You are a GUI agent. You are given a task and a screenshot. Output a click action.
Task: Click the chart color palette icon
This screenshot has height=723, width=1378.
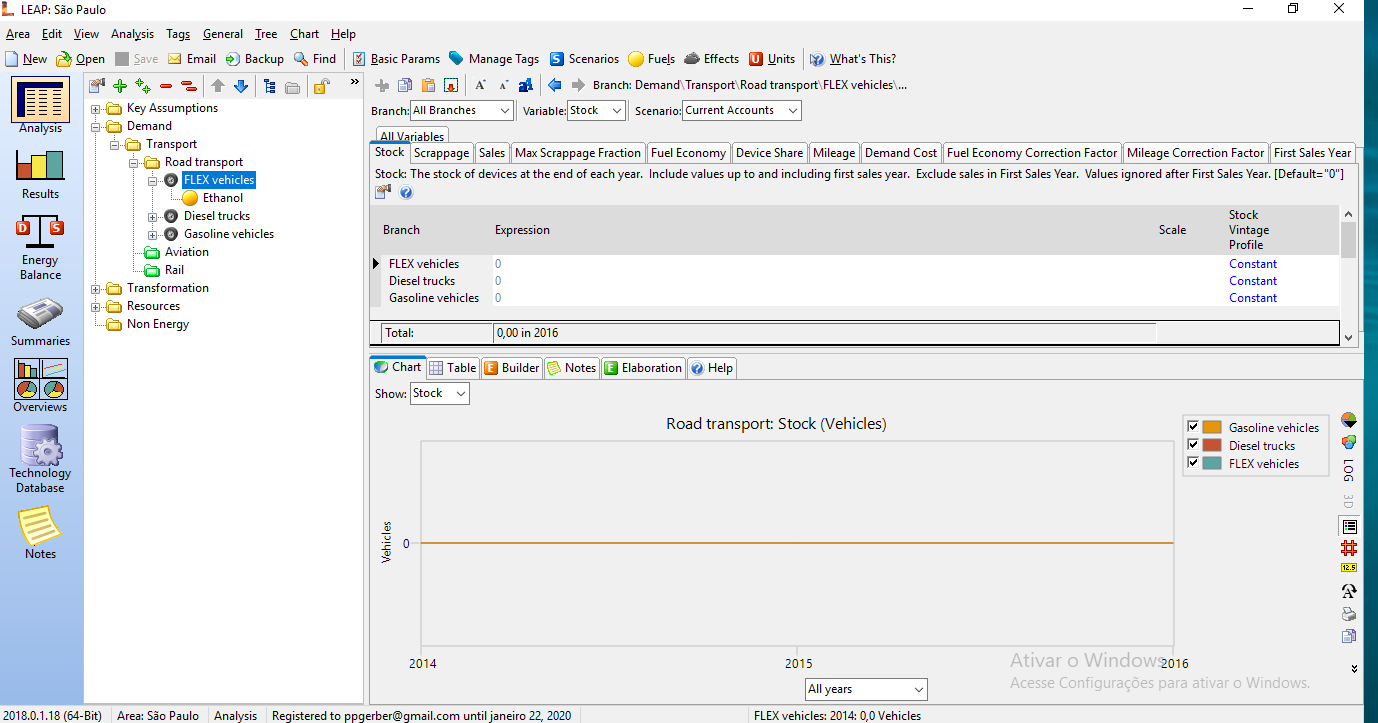click(1349, 442)
